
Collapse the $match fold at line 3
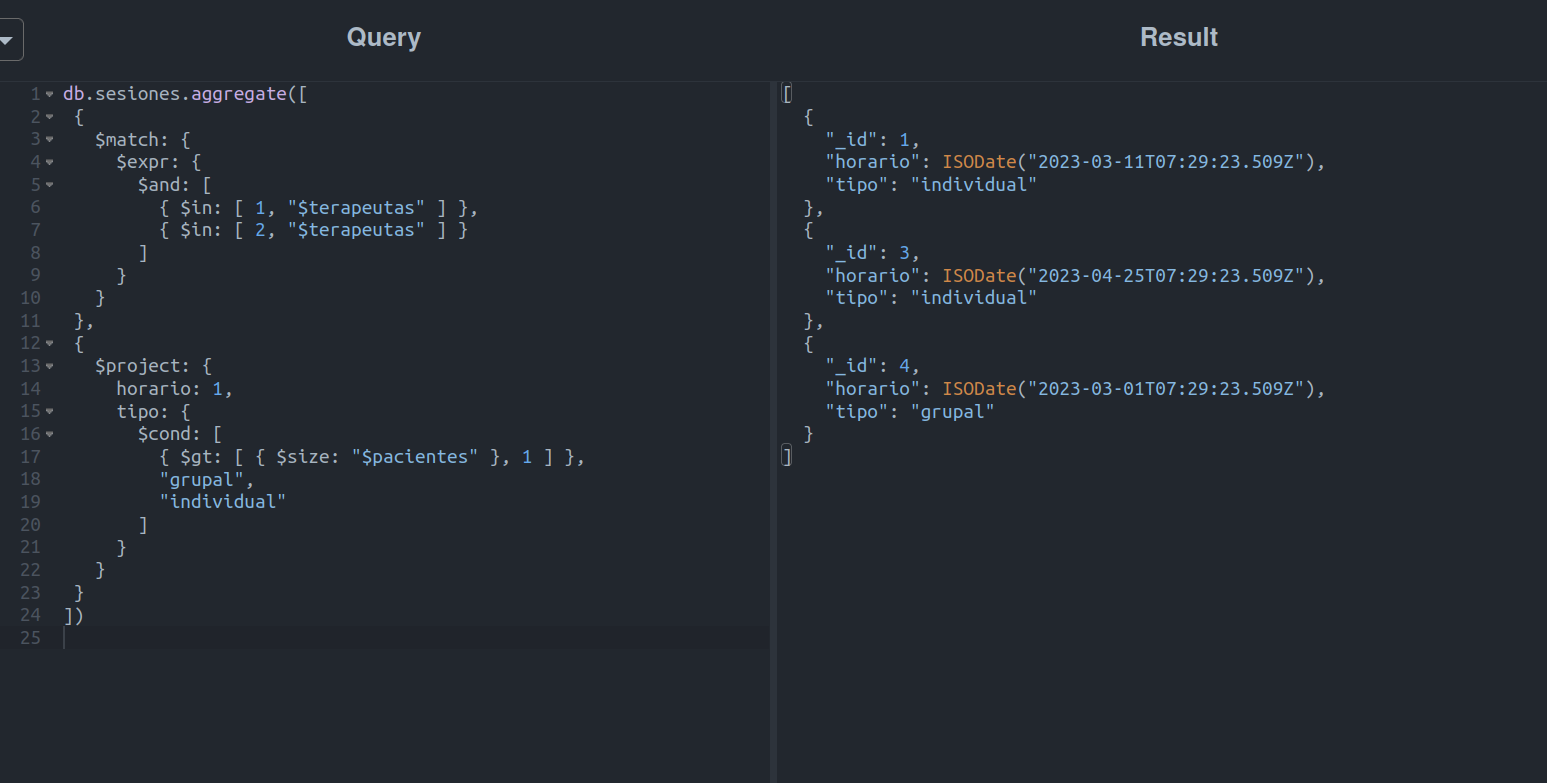pyautogui.click(x=49, y=139)
